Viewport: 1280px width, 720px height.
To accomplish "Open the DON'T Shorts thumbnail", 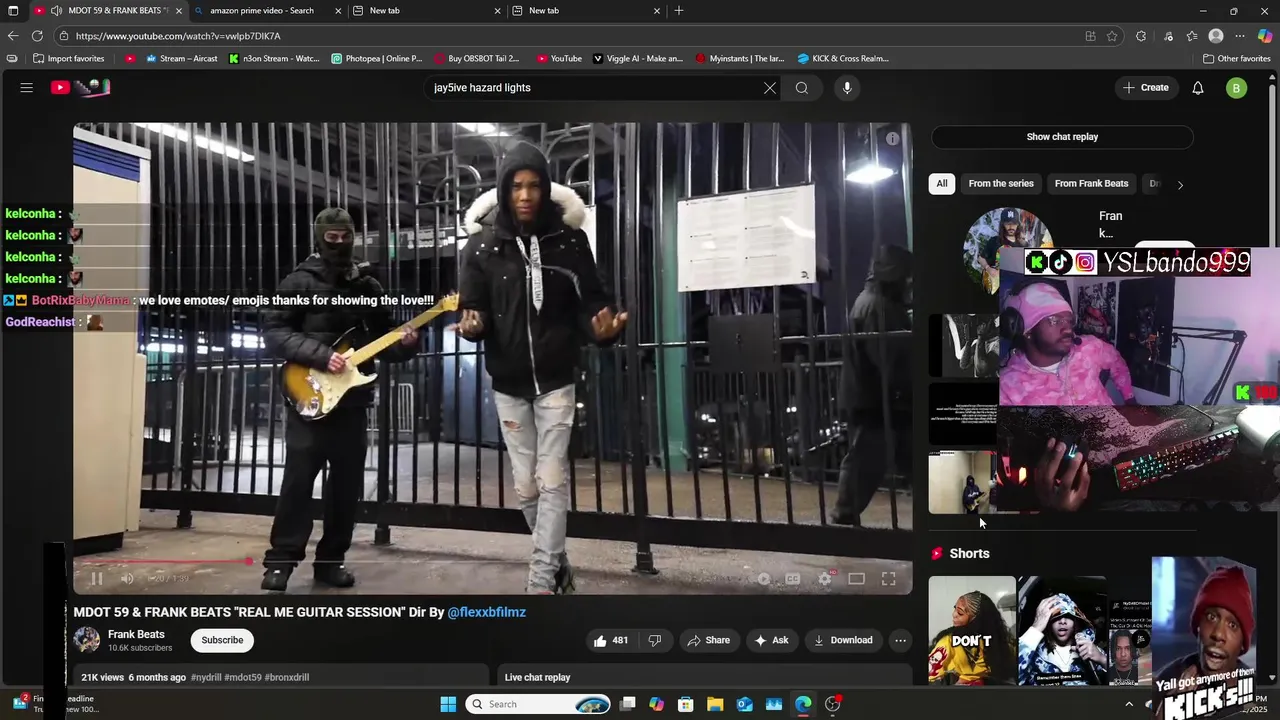I will point(972,630).
